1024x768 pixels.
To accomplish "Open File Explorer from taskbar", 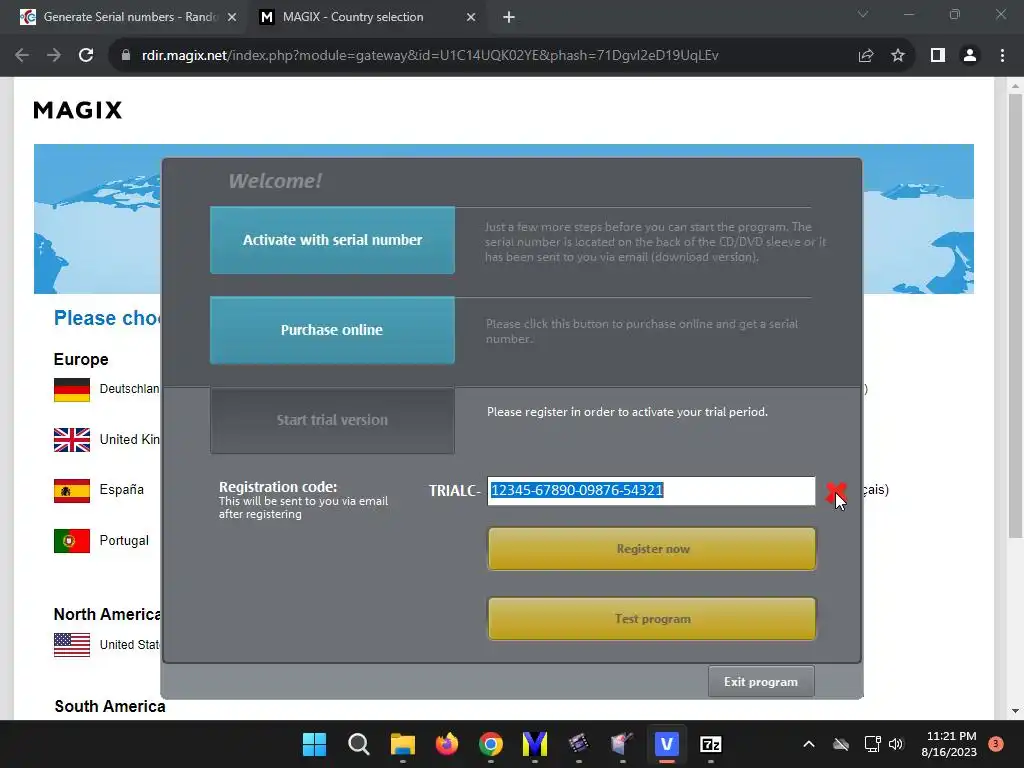I will coord(403,744).
